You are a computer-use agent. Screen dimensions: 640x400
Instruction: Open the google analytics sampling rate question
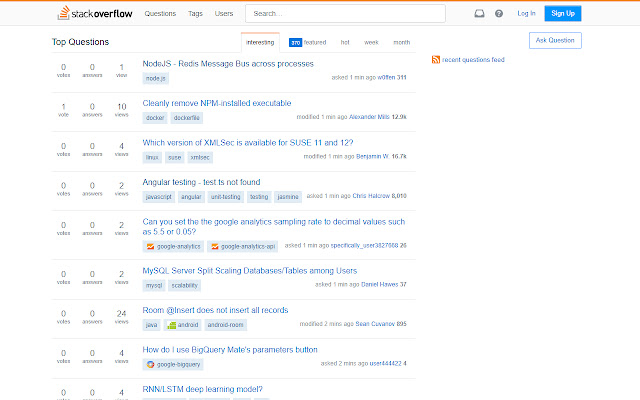pos(273,227)
